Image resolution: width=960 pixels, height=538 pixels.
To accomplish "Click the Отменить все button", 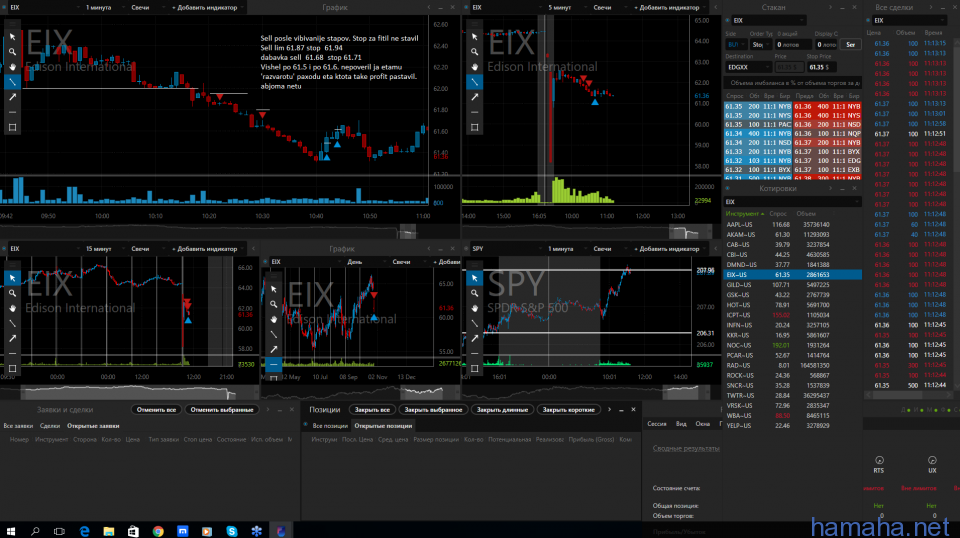I will tap(156, 409).
